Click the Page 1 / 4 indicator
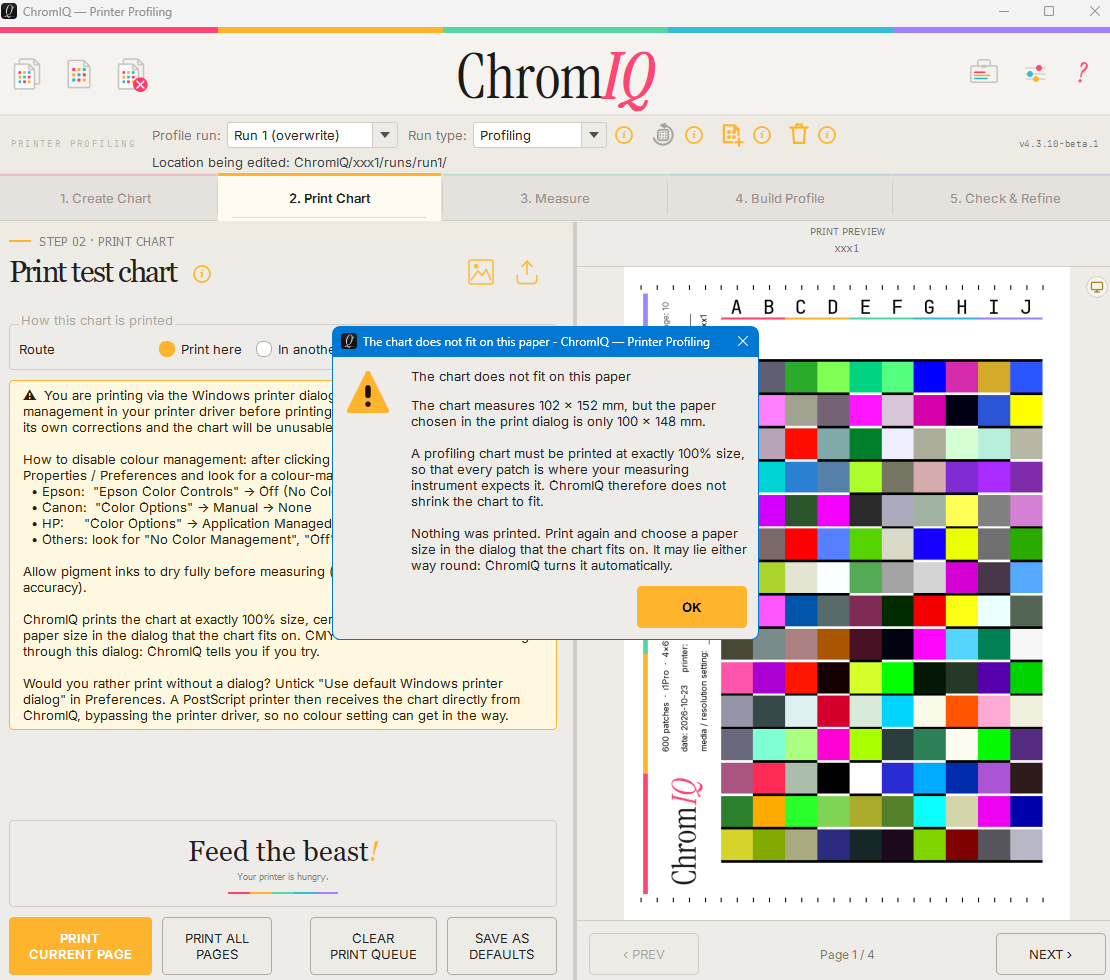Image resolution: width=1110 pixels, height=980 pixels. 847,955
